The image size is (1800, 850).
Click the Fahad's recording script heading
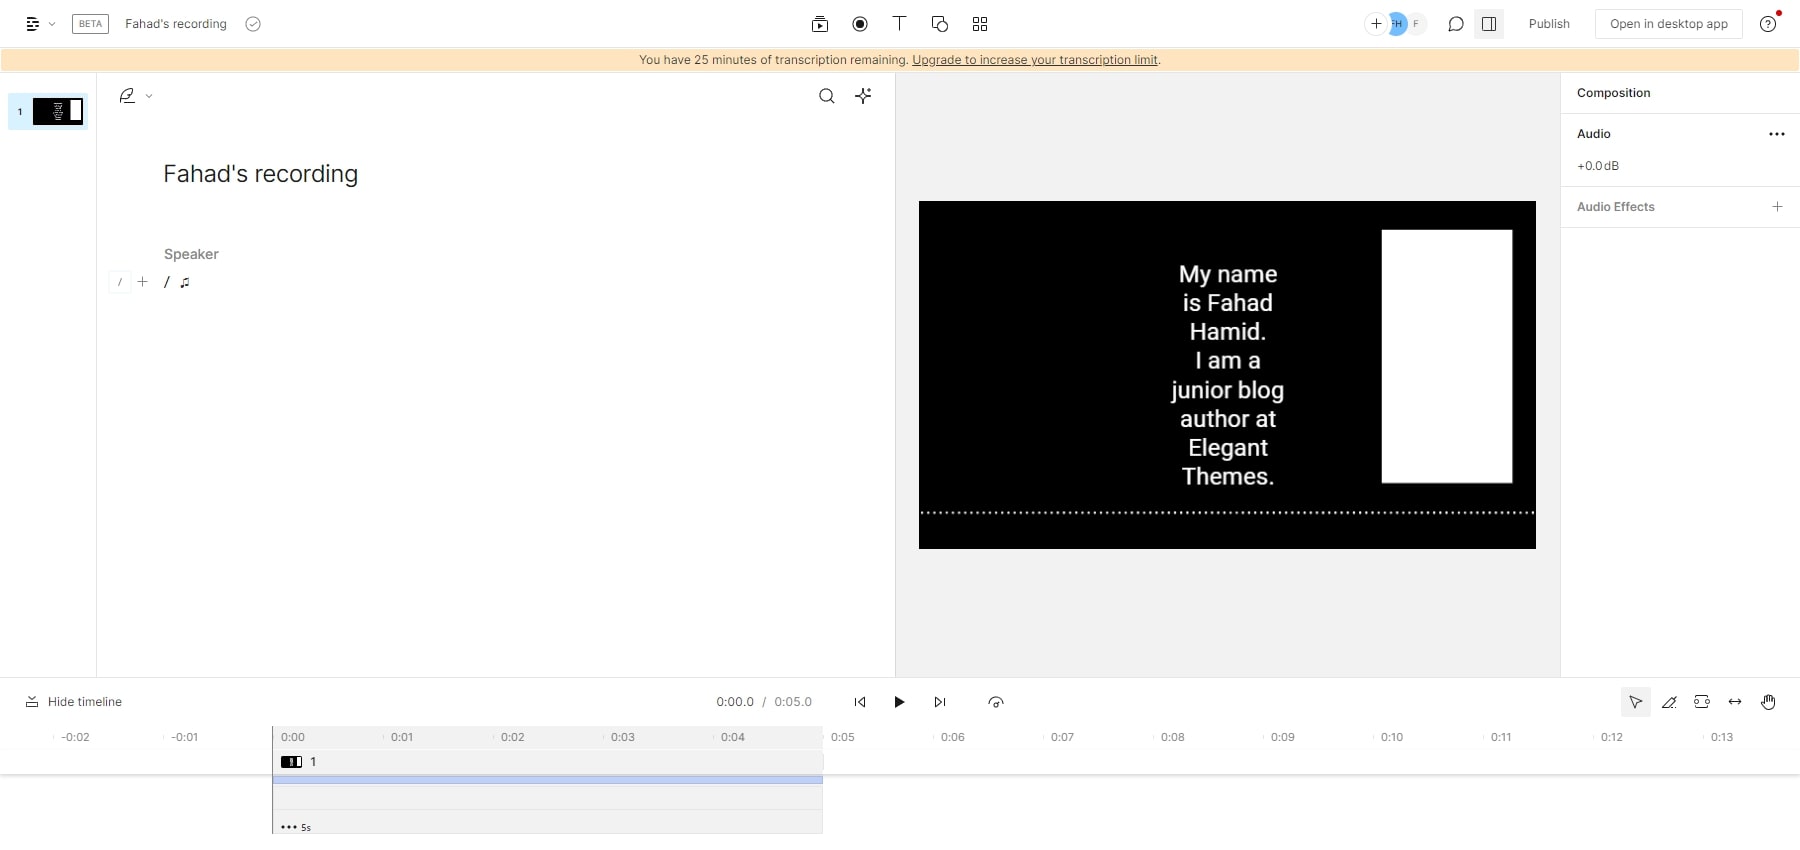(x=260, y=174)
